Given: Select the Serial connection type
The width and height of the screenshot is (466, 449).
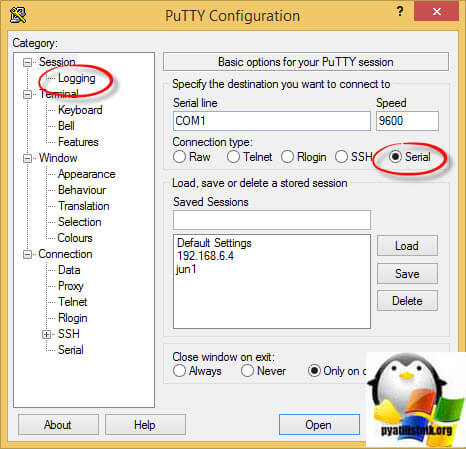Looking at the screenshot, I should point(395,156).
